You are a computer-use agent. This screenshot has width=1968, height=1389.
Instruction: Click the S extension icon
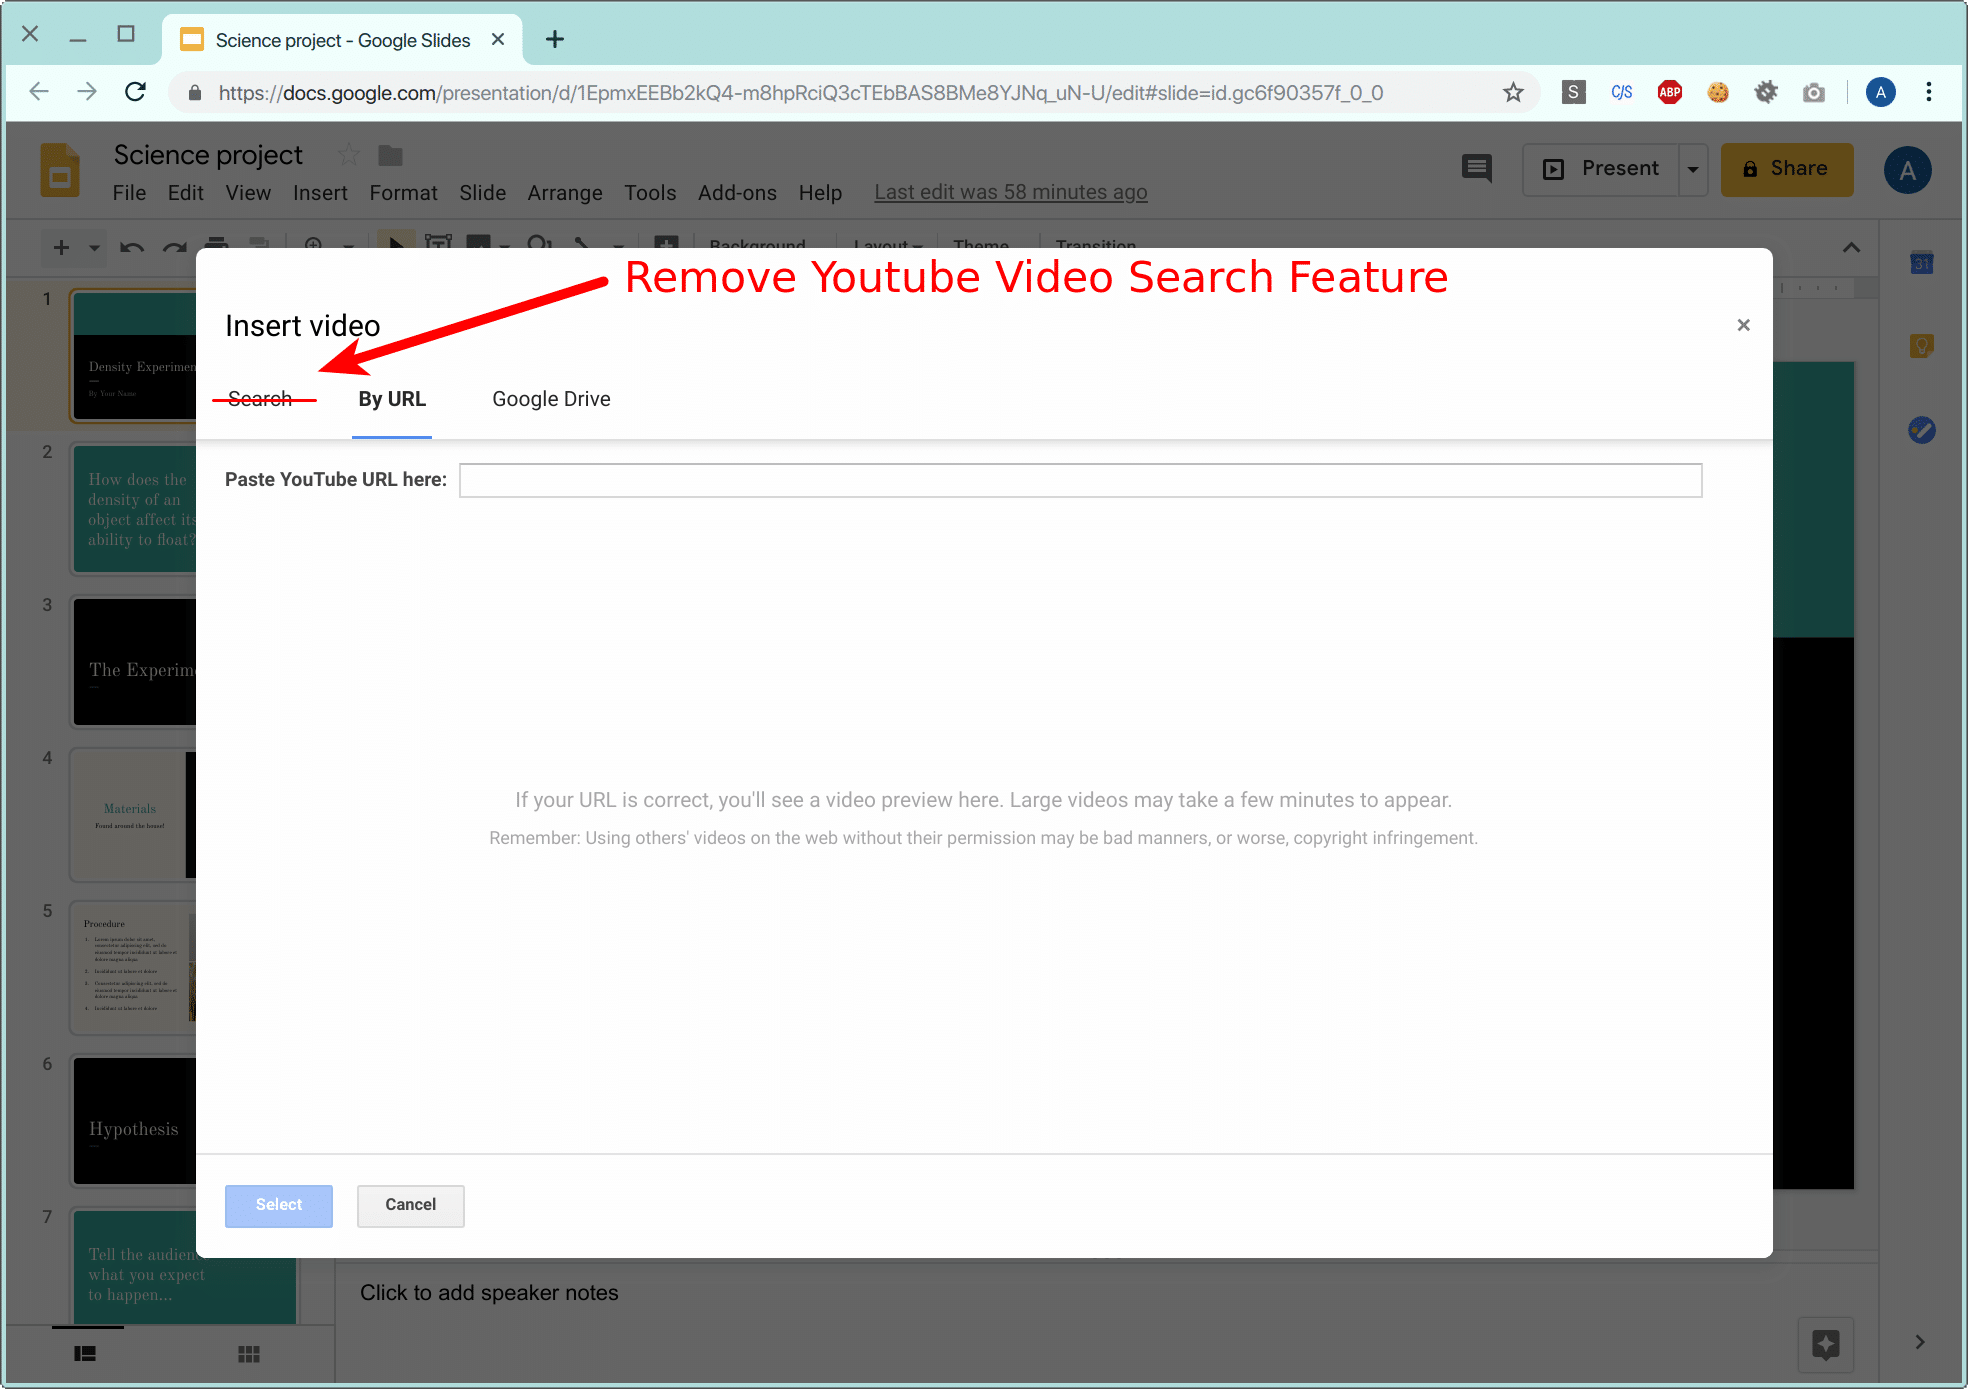[x=1573, y=93]
